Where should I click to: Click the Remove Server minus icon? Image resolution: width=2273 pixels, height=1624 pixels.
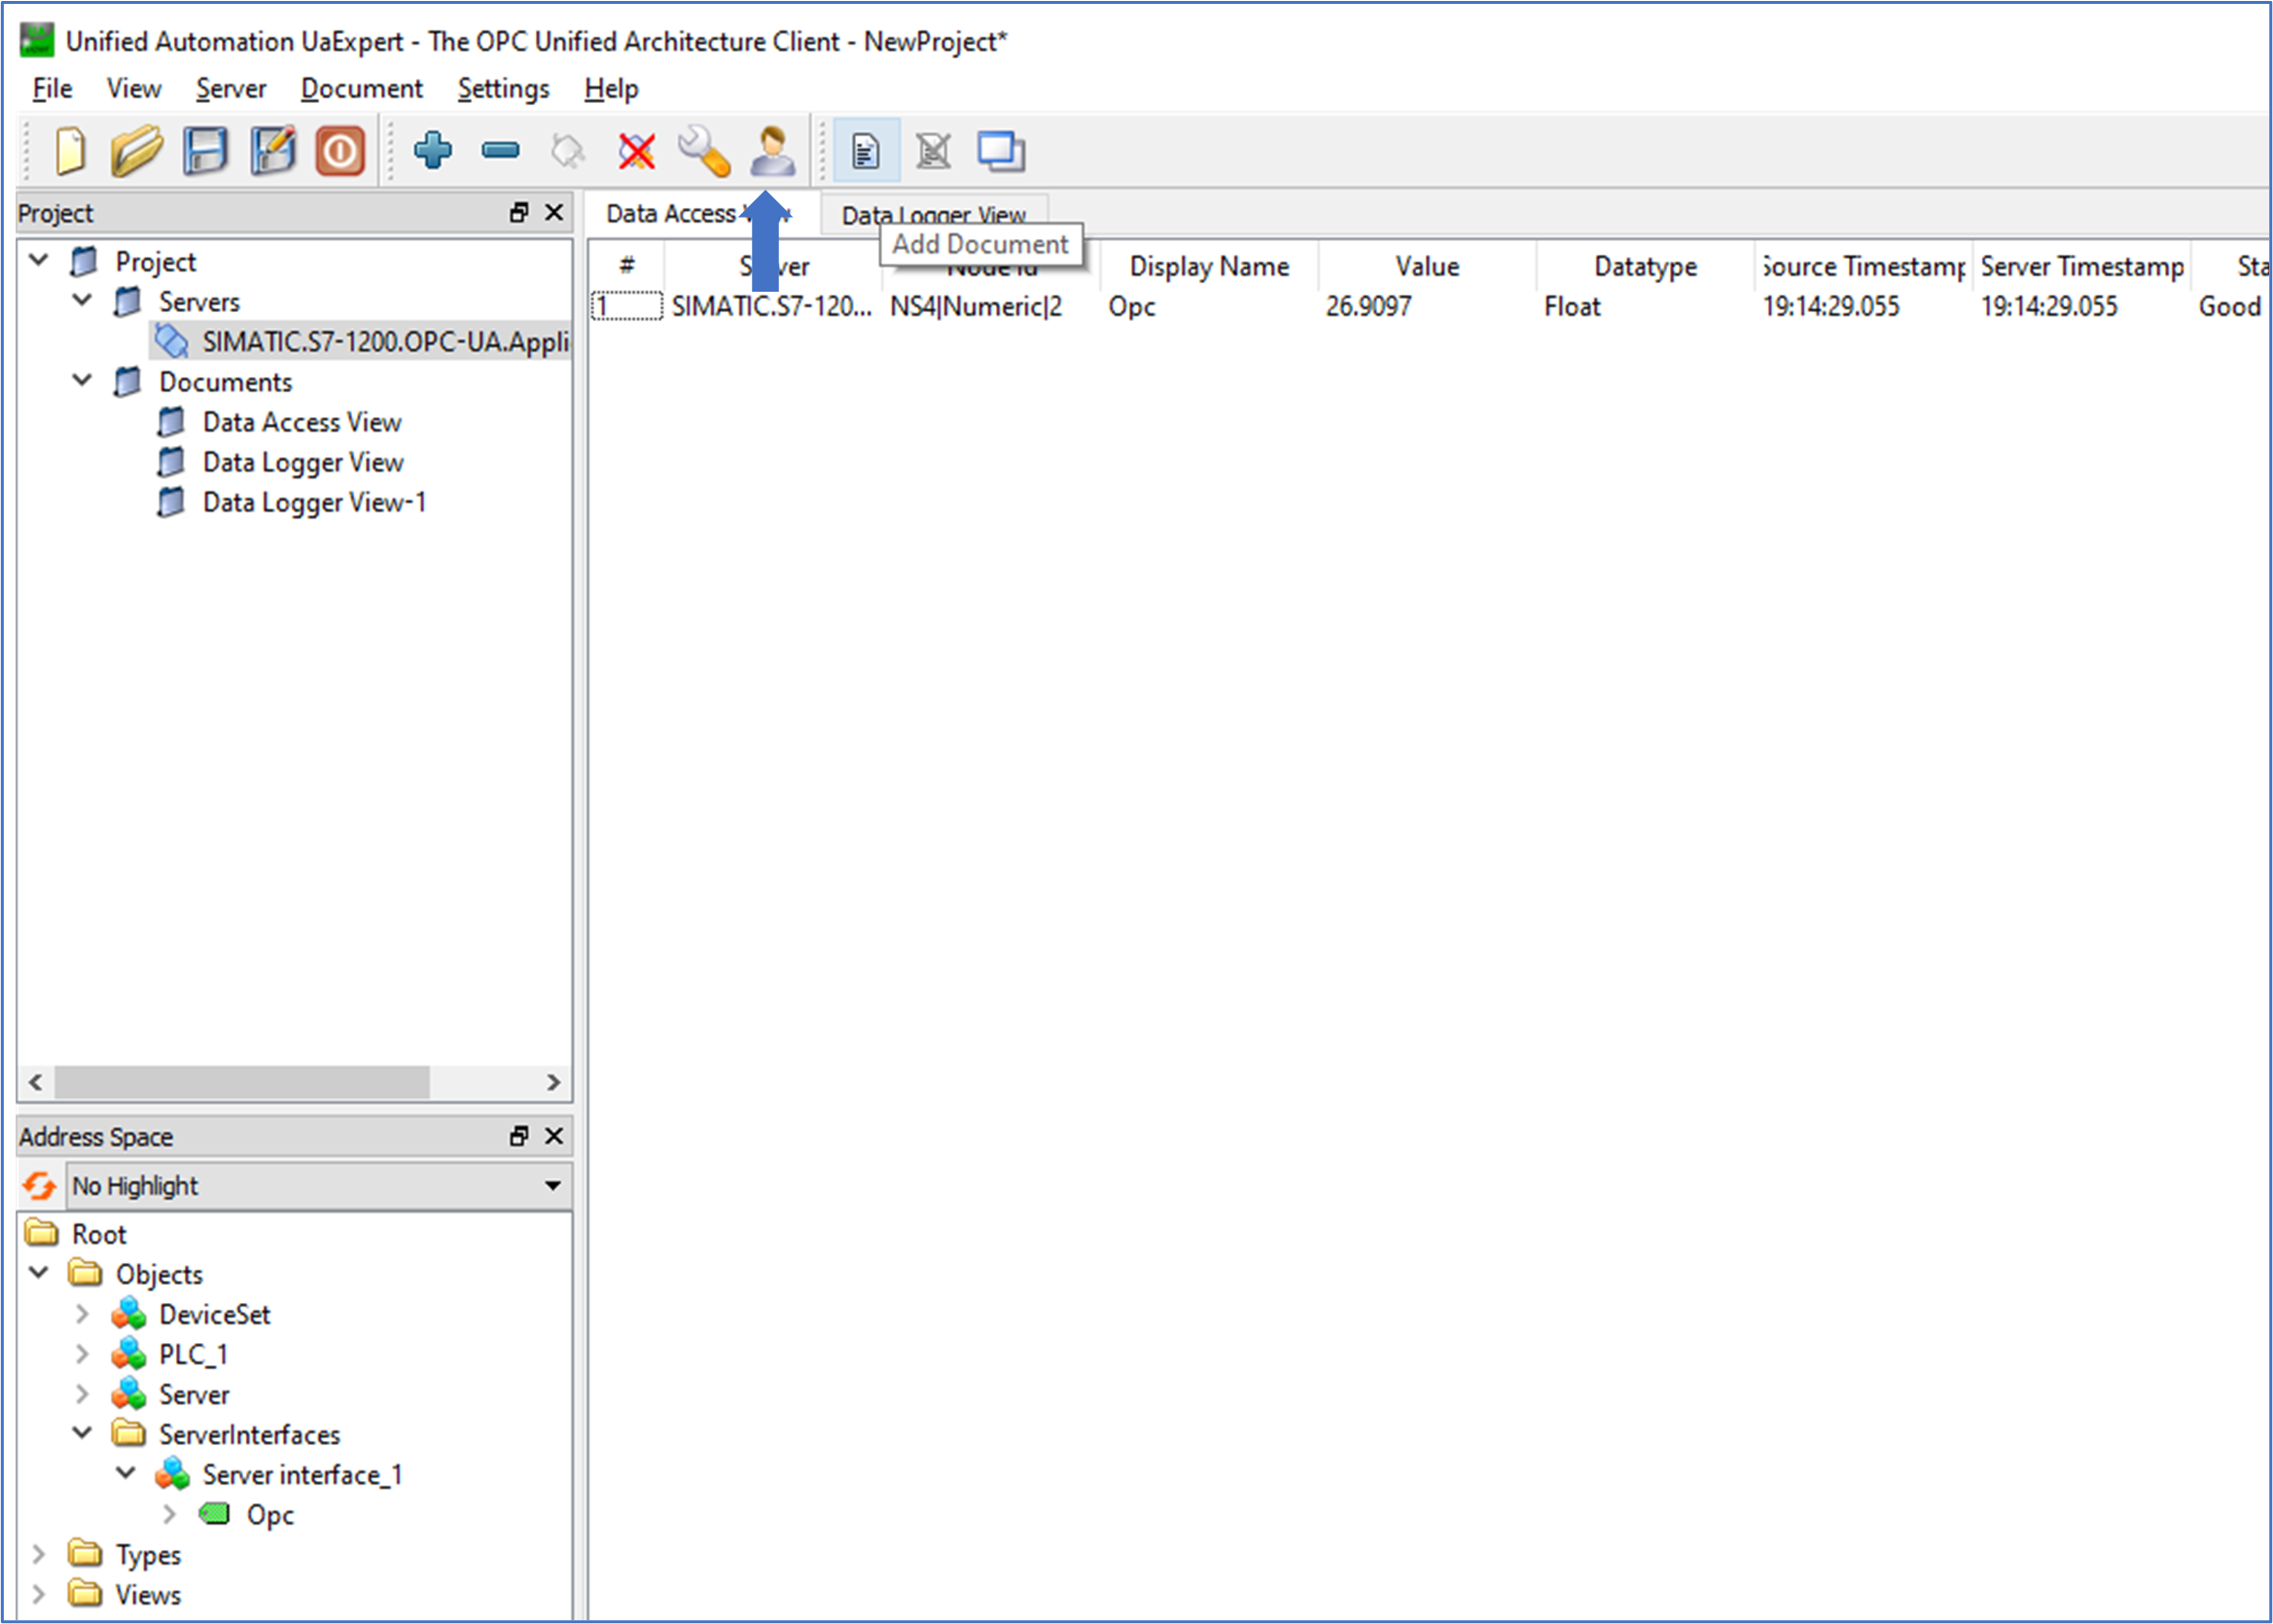(500, 152)
